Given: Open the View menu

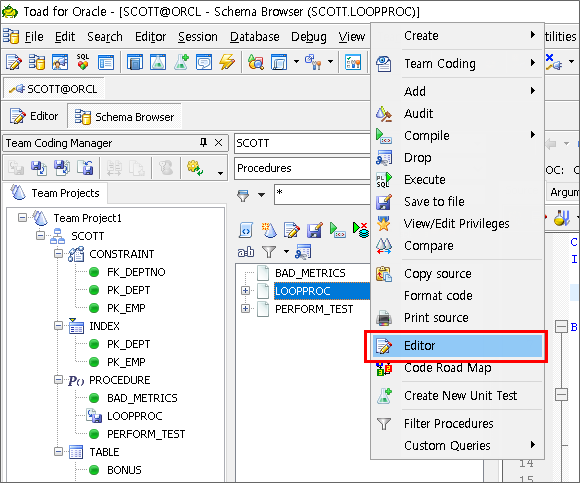Looking at the screenshot, I should coord(351,37).
